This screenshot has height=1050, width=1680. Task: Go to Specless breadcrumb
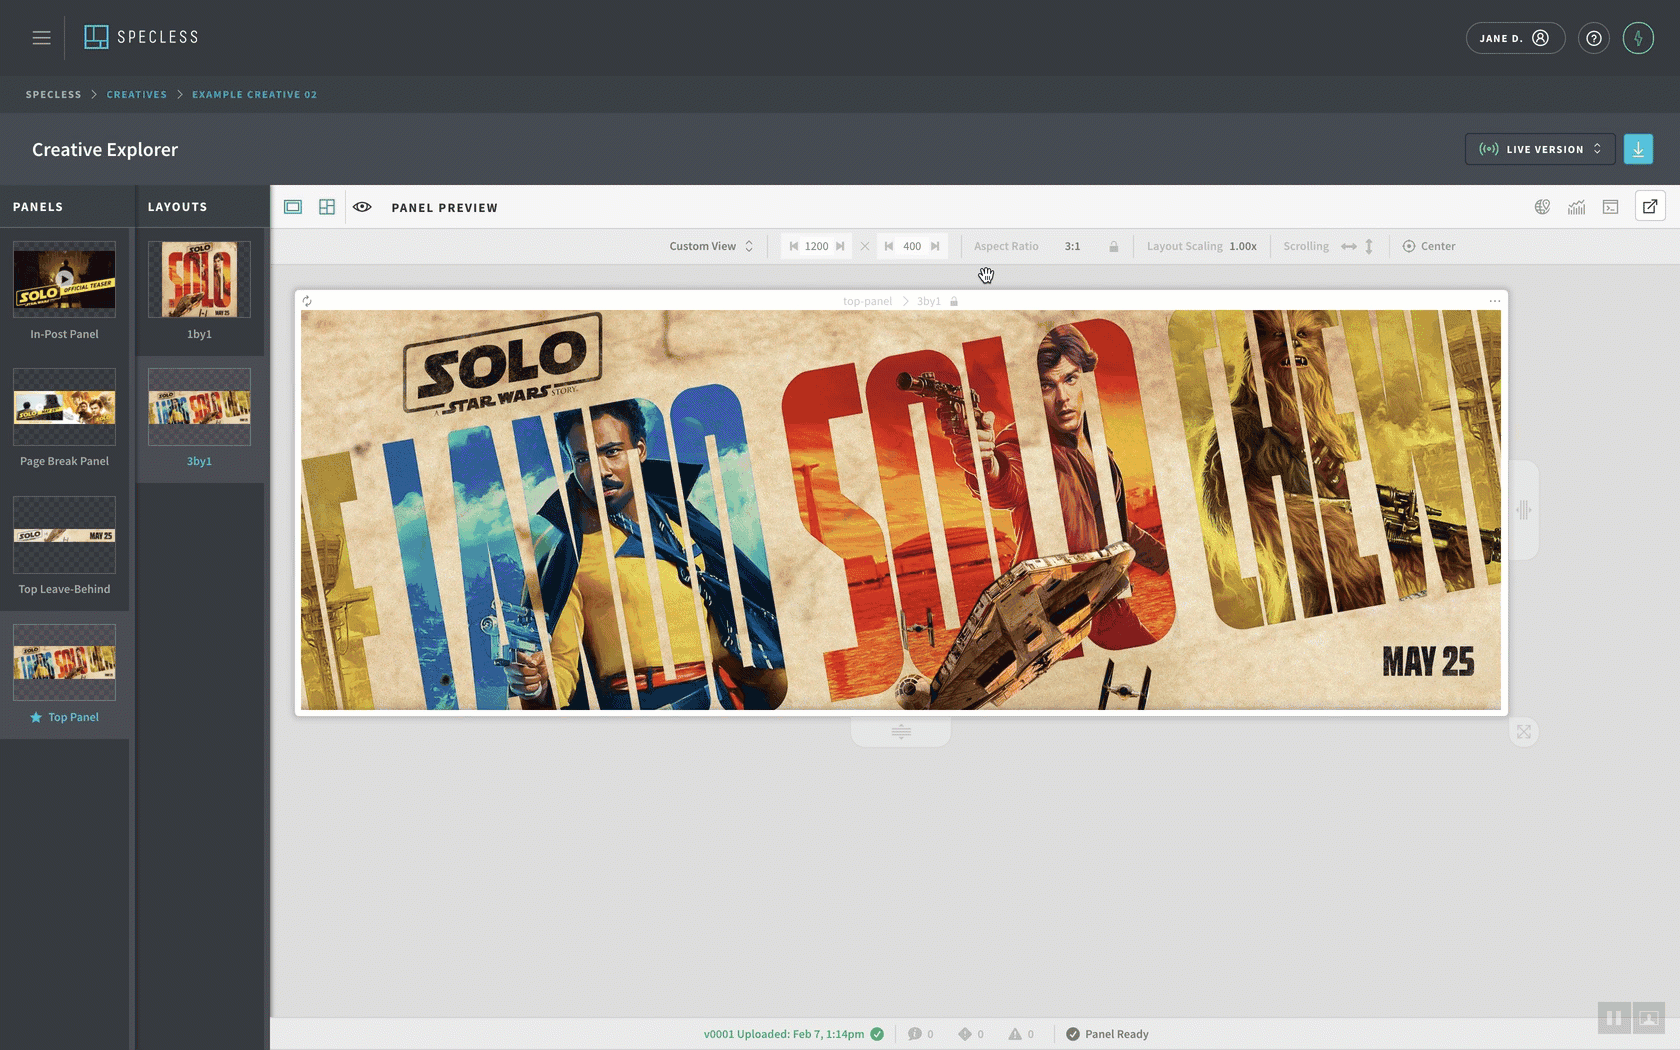click(x=53, y=95)
